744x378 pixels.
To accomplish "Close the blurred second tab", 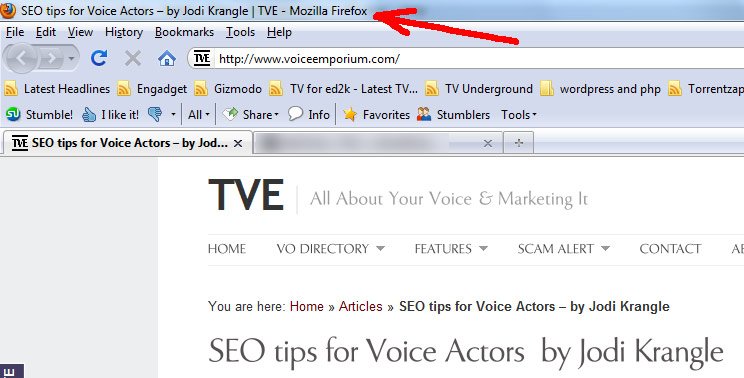I will [487, 143].
